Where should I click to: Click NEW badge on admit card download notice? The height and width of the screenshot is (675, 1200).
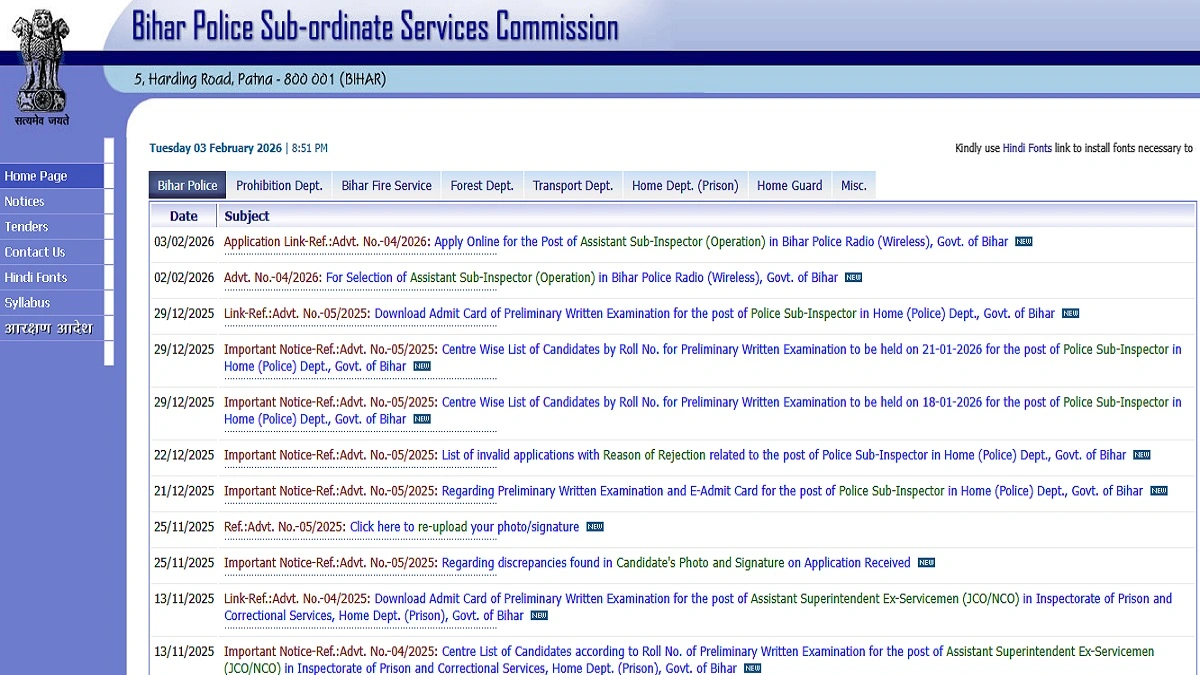pyautogui.click(x=1069, y=313)
